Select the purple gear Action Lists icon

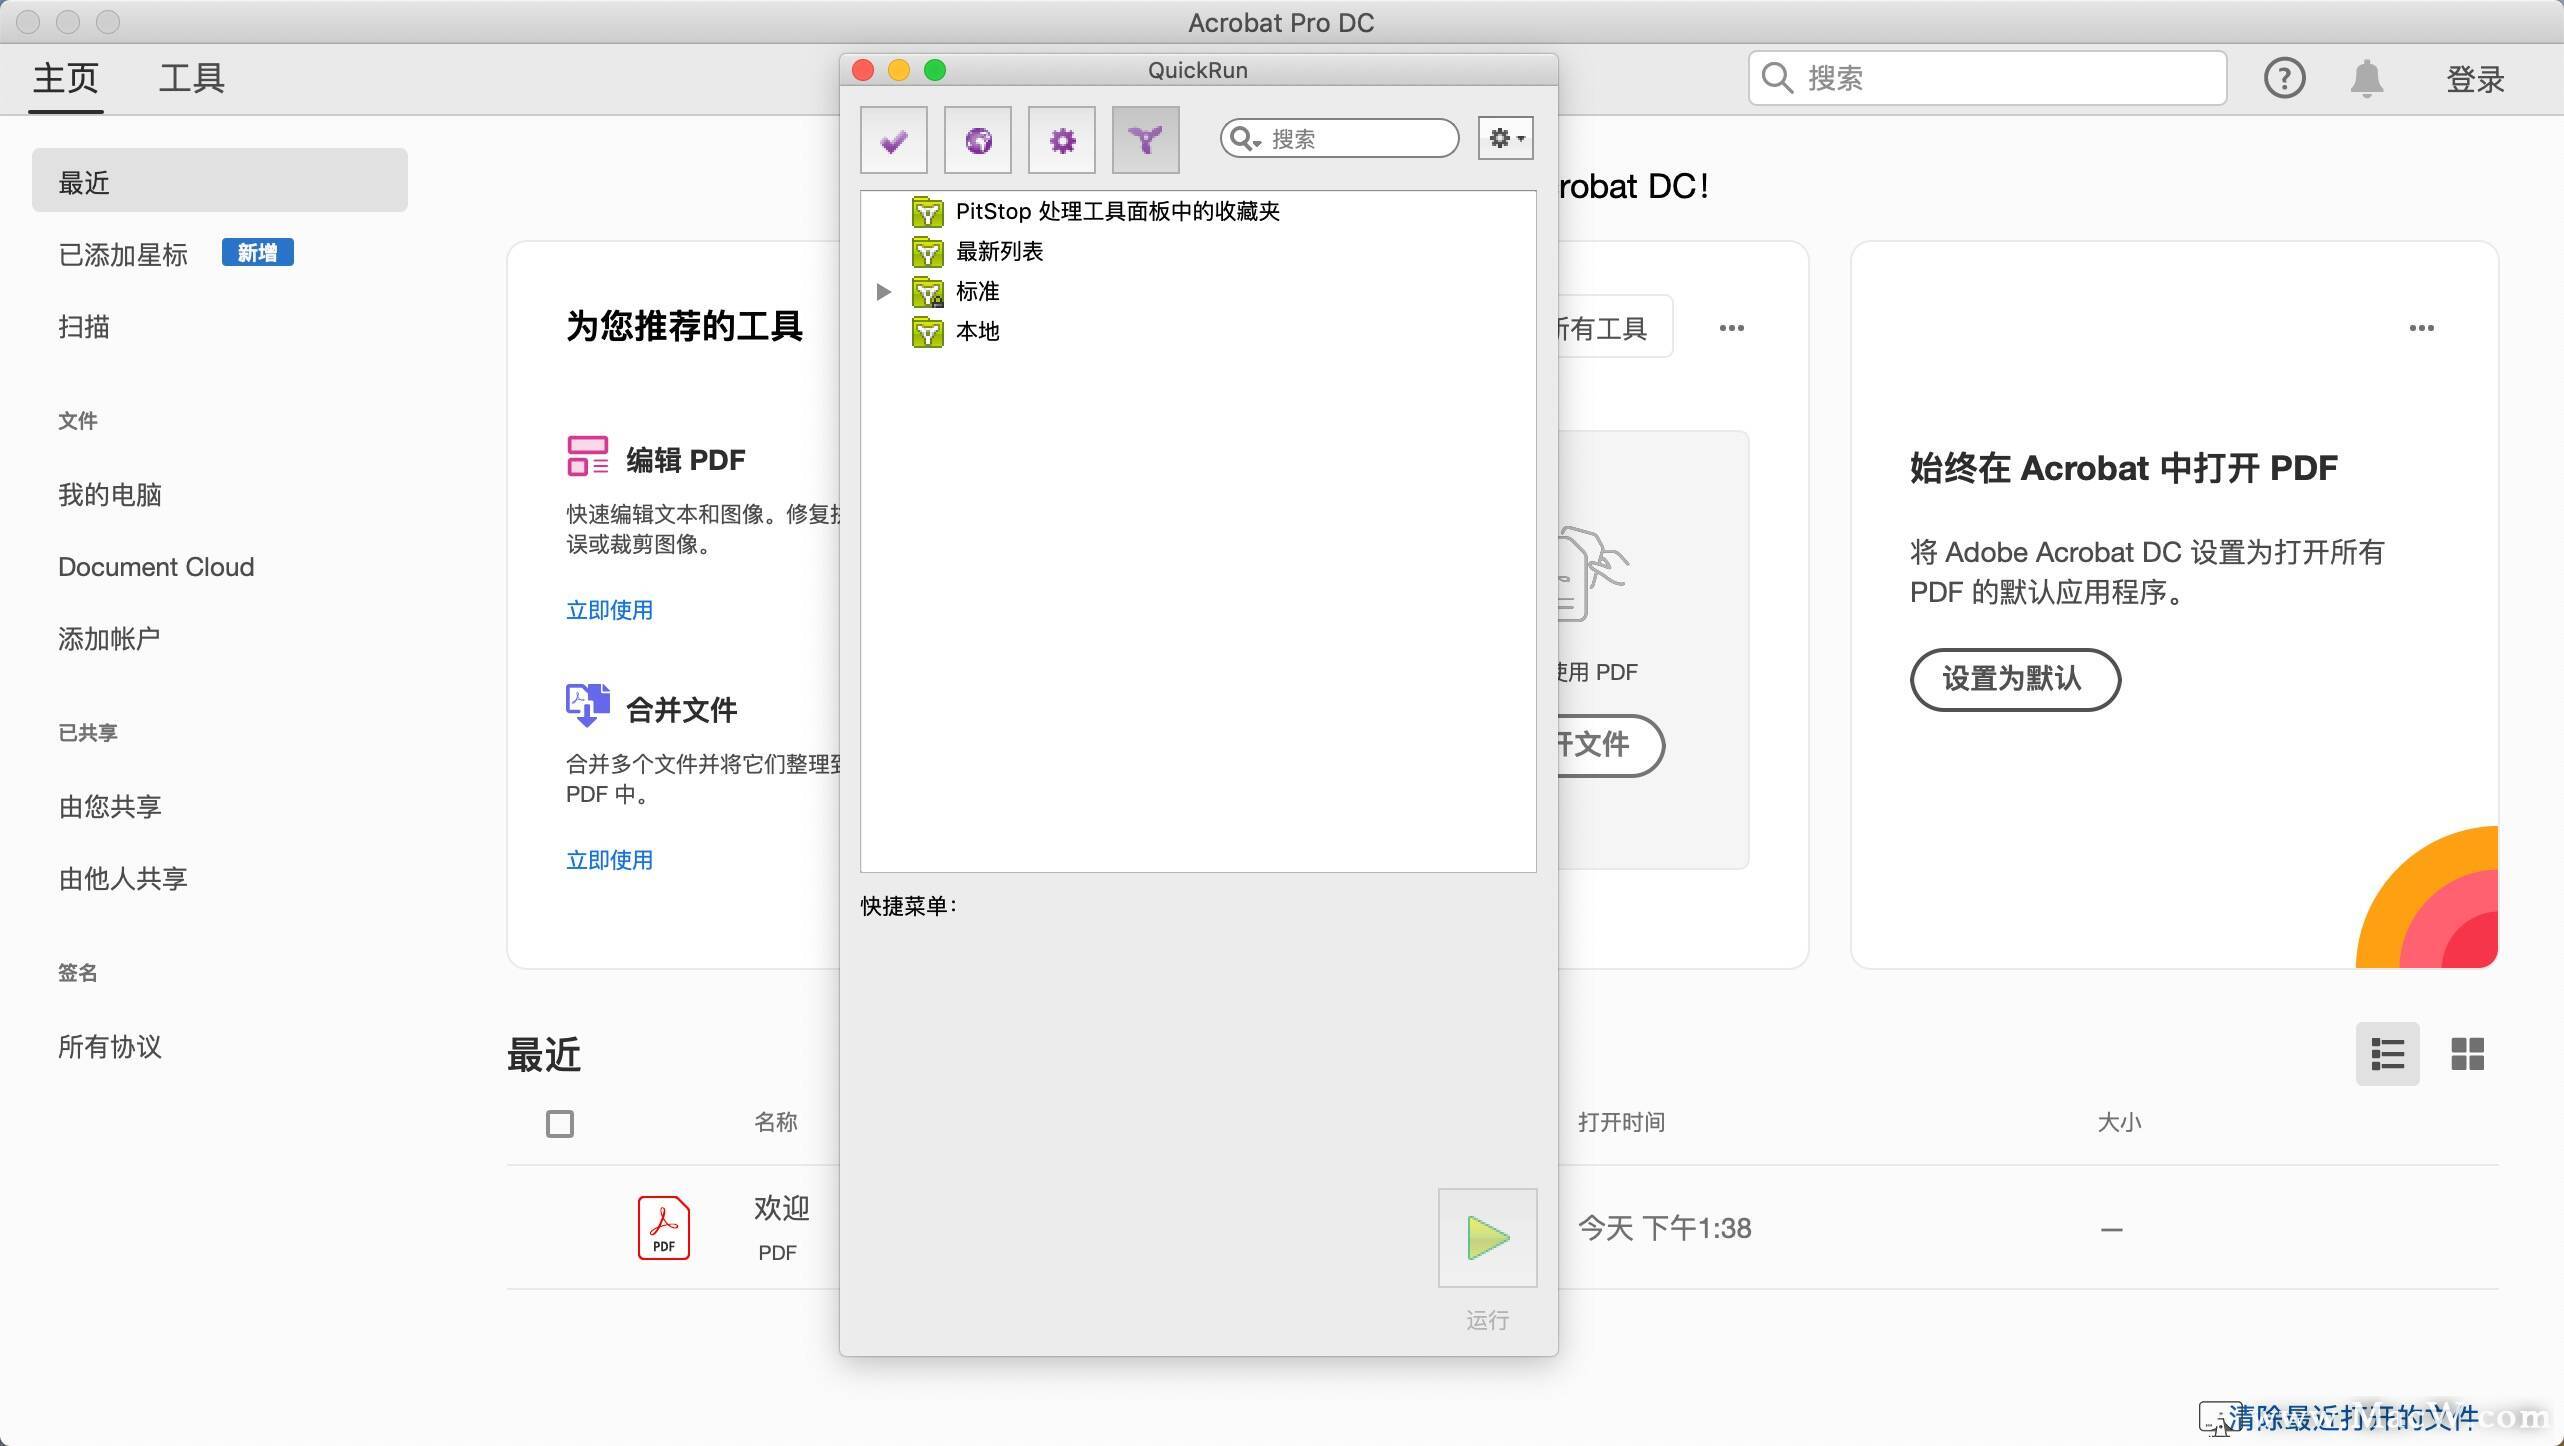tap(1062, 140)
